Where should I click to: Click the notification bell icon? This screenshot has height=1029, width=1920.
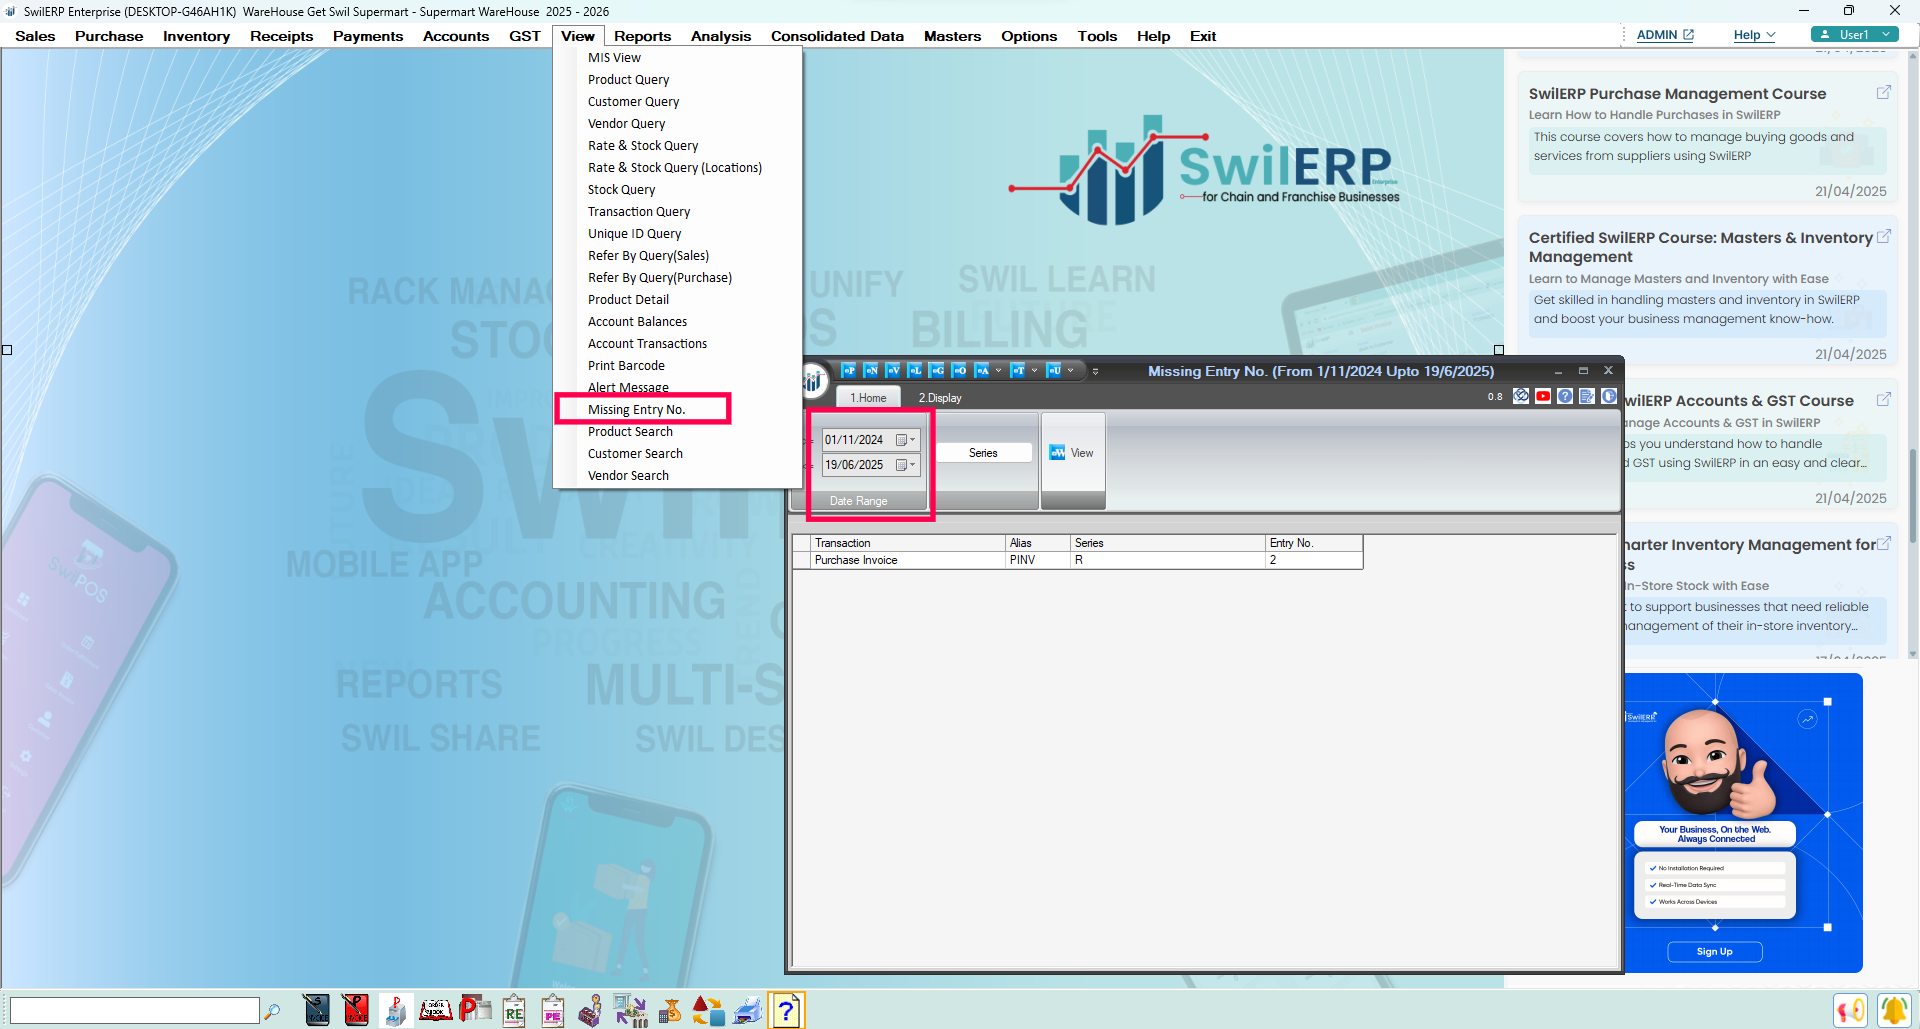point(1893,1010)
